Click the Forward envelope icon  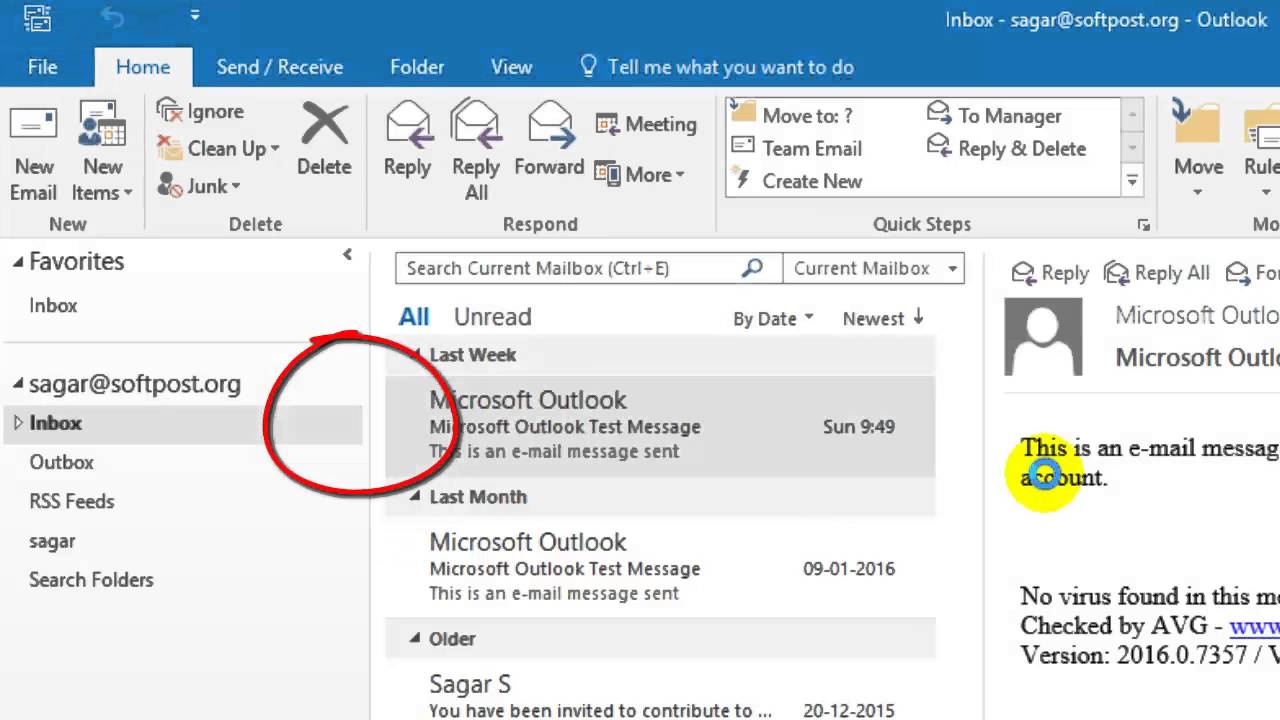tap(549, 126)
